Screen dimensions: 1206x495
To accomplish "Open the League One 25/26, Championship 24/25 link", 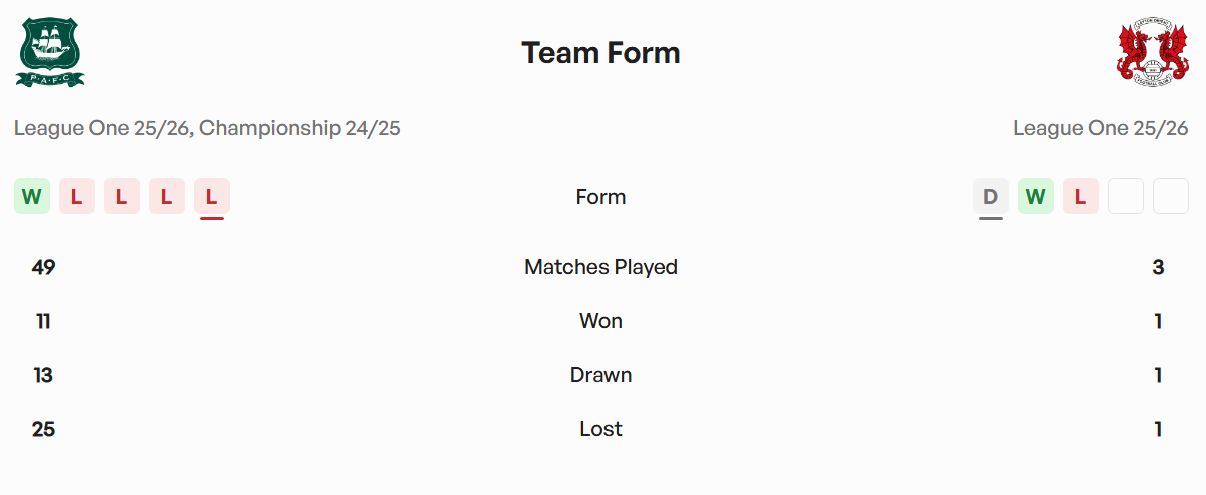I will (x=207, y=128).
